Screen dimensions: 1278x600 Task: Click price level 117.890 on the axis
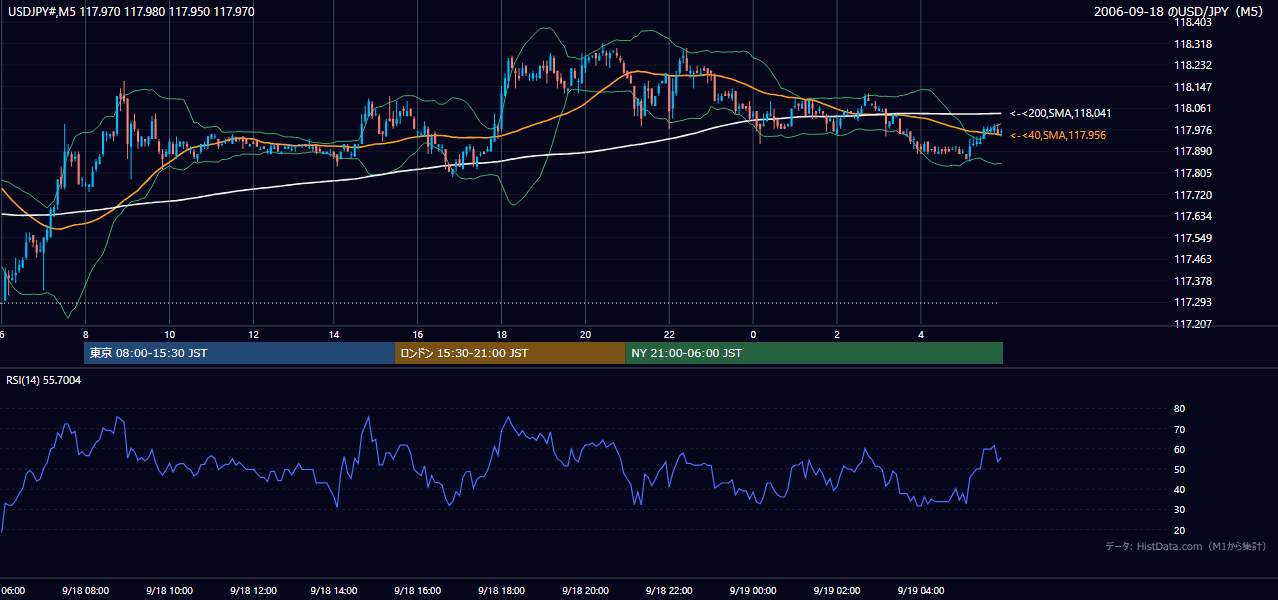(x=1192, y=151)
